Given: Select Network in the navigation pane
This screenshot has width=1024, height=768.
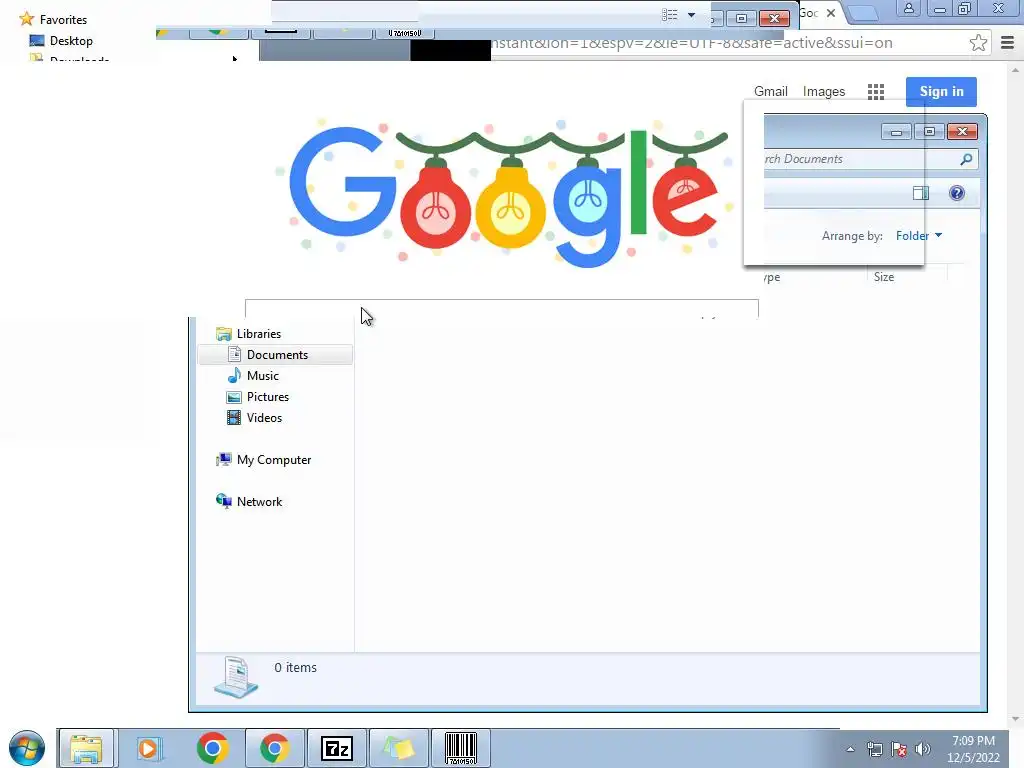Looking at the screenshot, I should tap(259, 502).
